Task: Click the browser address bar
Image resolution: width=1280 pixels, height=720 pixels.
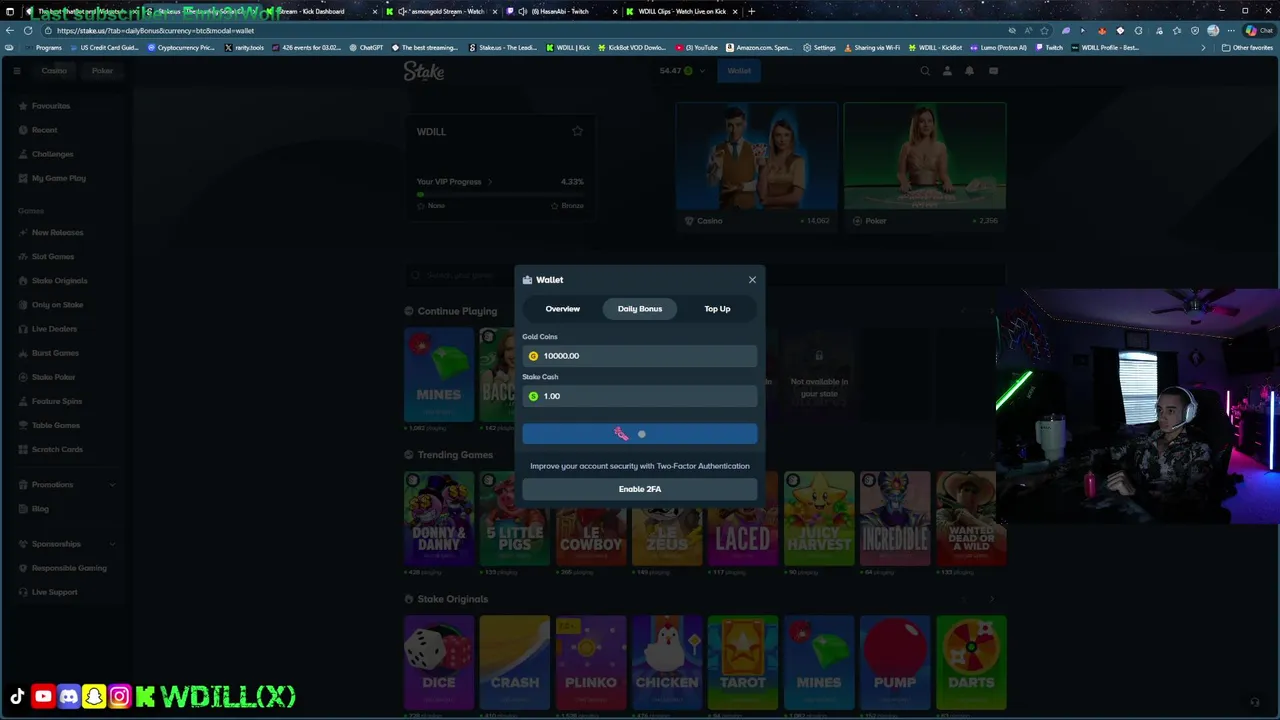Action: click(x=520, y=30)
